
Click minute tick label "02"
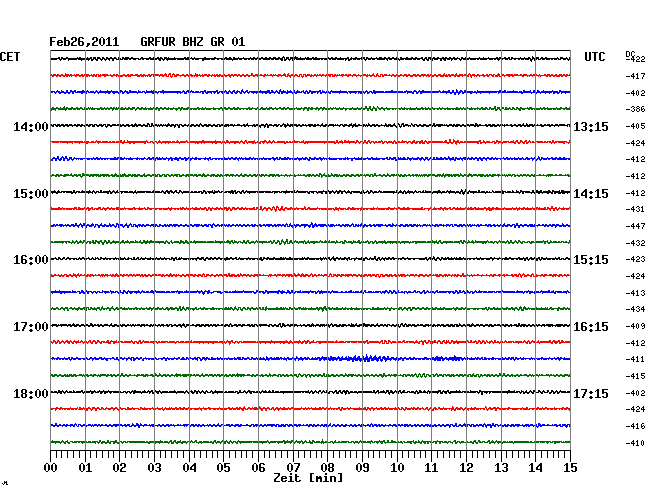point(119,468)
